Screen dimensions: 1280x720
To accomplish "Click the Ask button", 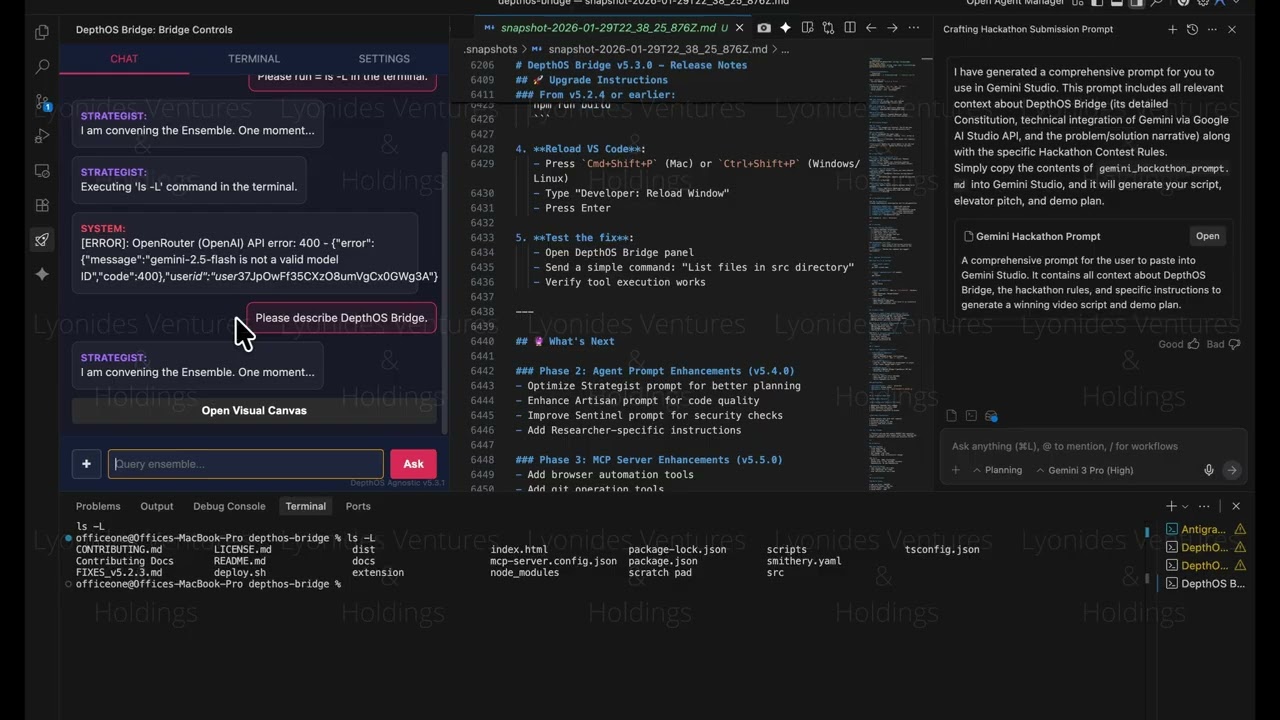I will coord(414,464).
